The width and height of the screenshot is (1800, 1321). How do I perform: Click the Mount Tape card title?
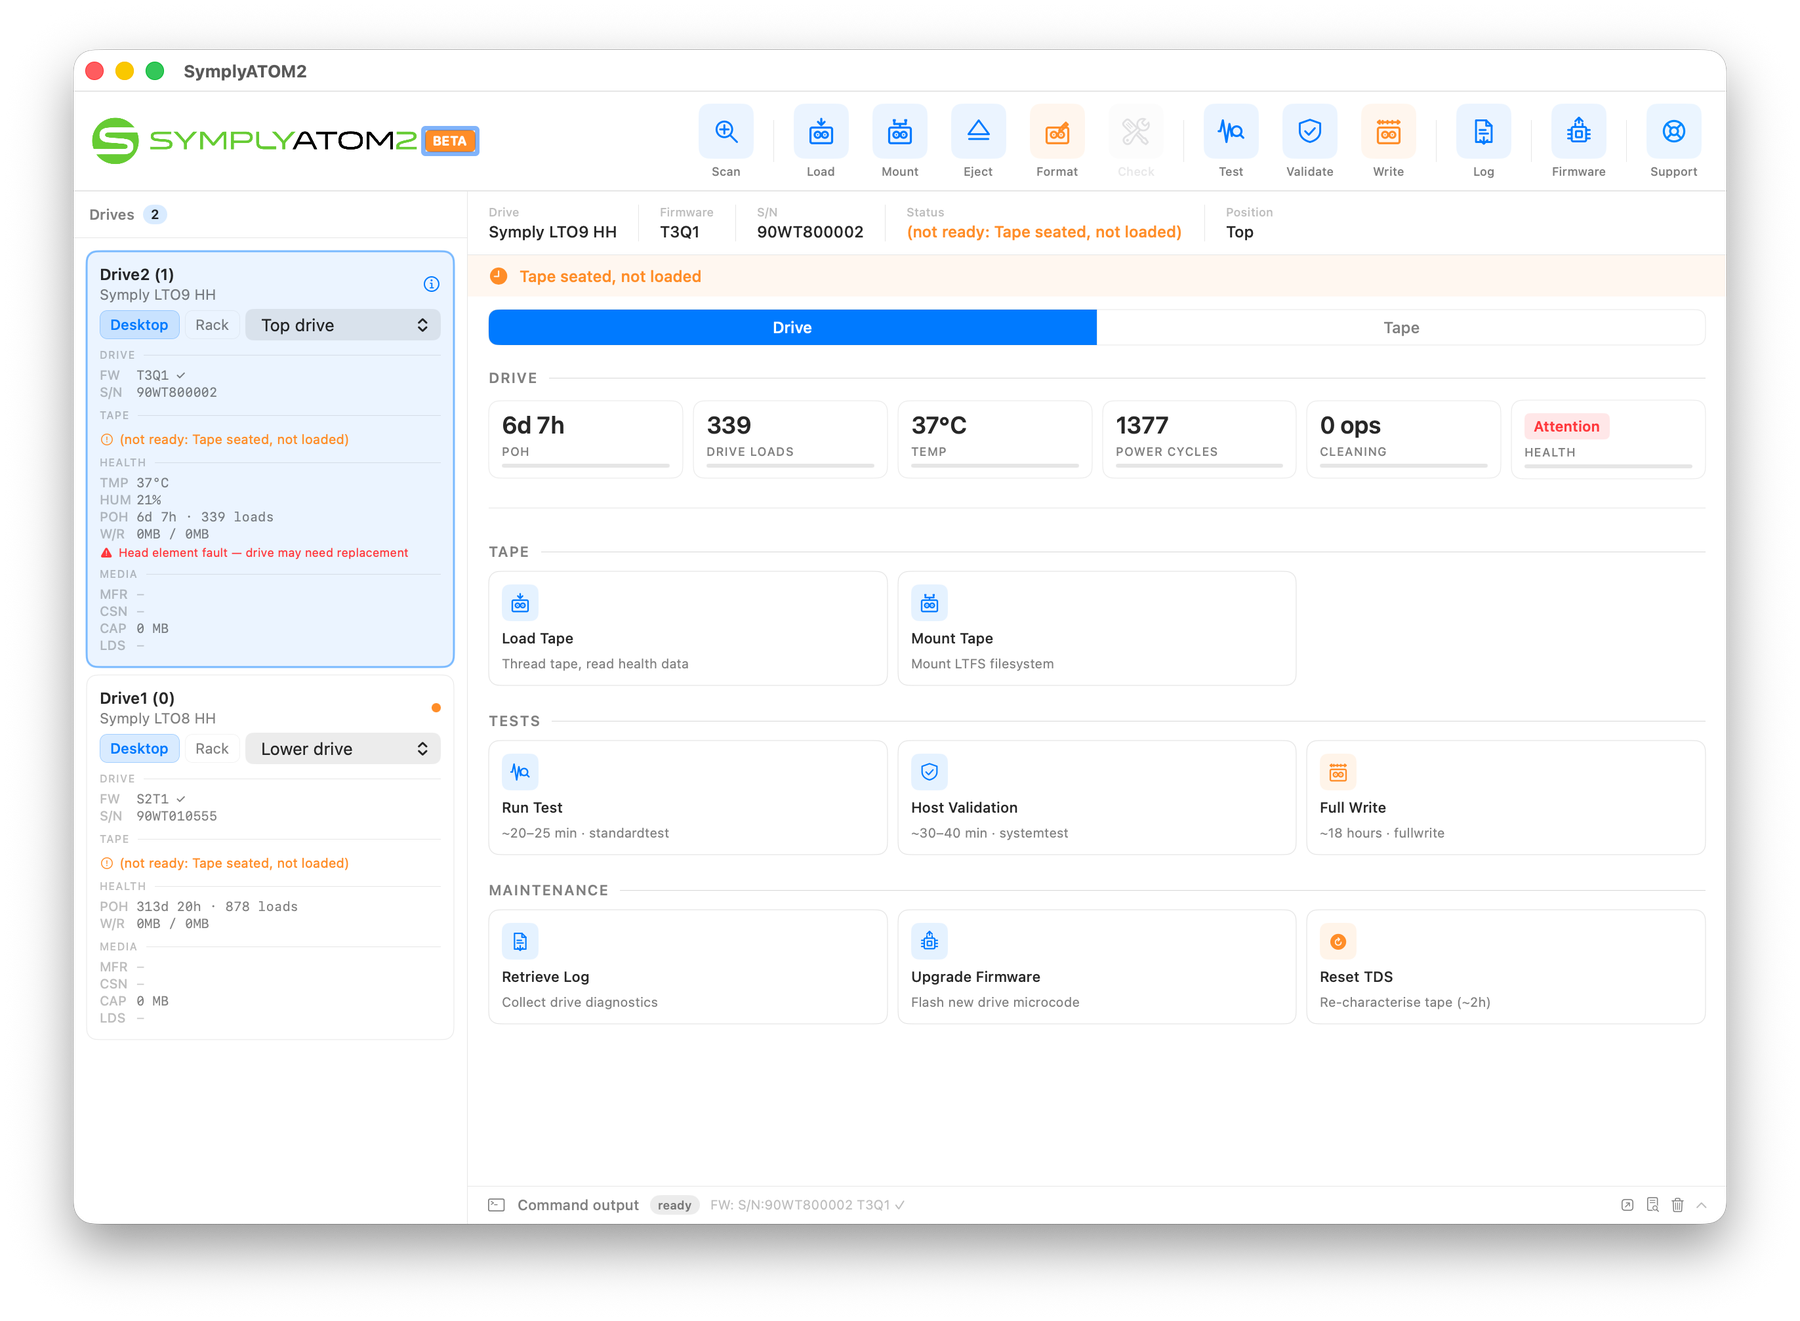click(952, 638)
